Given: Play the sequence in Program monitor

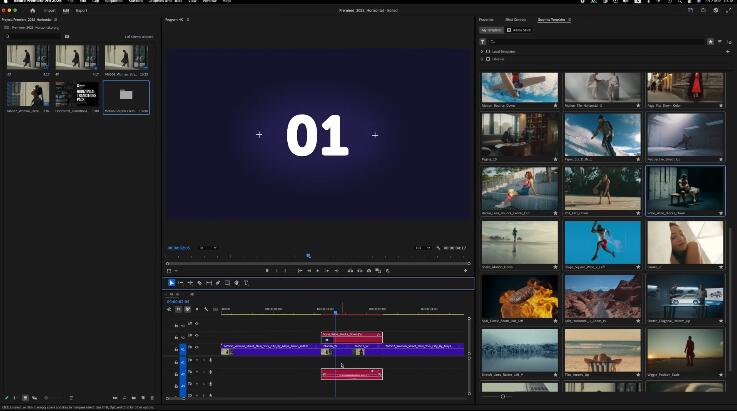Looking at the screenshot, I should (x=318, y=270).
